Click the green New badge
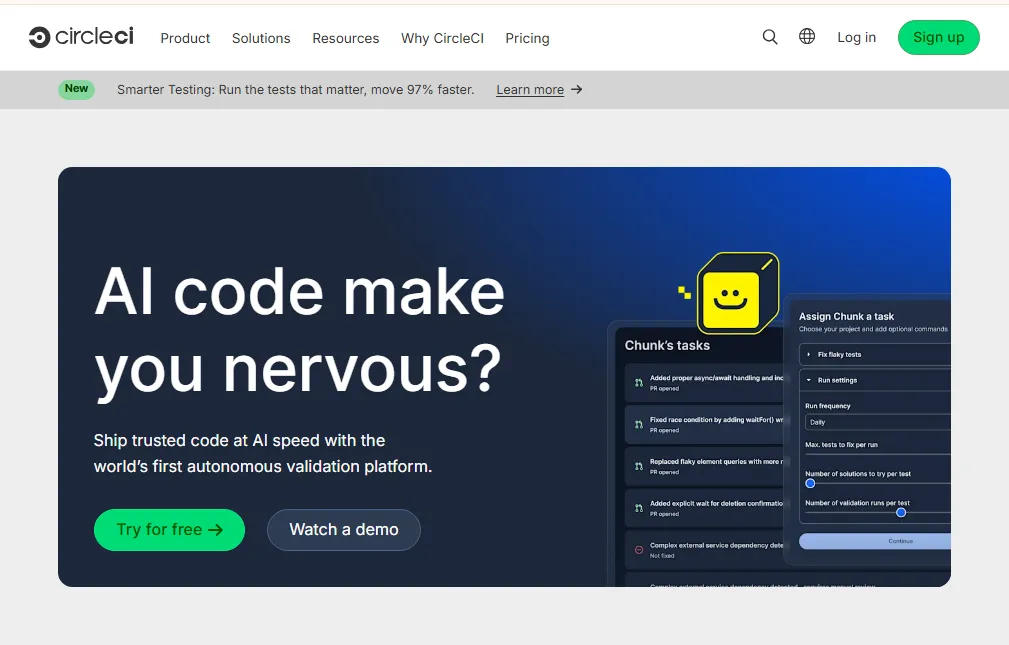 click(77, 89)
